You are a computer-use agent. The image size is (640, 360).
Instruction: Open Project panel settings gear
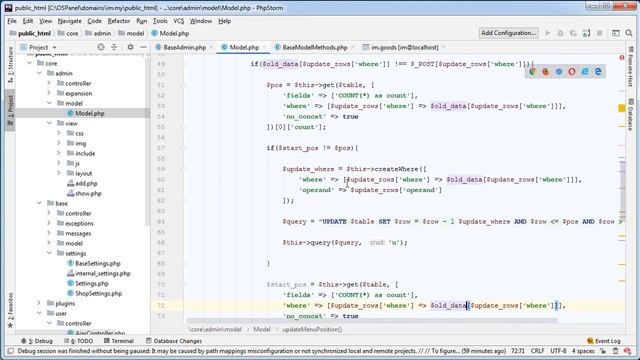[130, 47]
